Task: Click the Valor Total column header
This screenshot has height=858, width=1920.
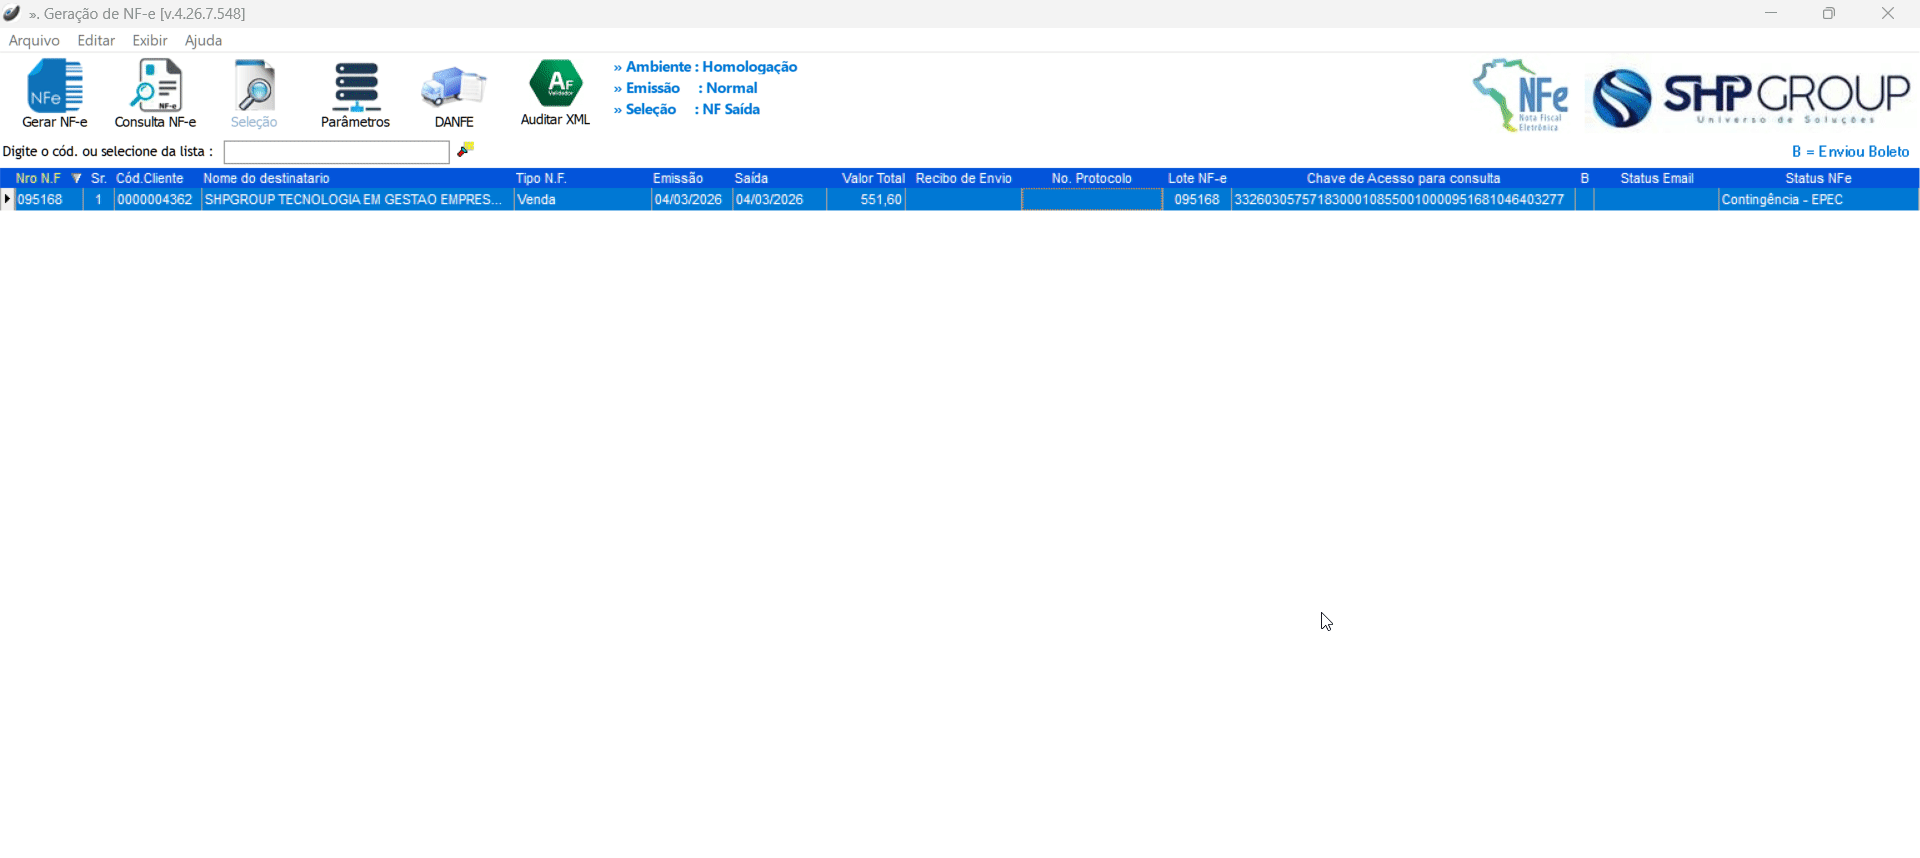Action: tap(872, 178)
